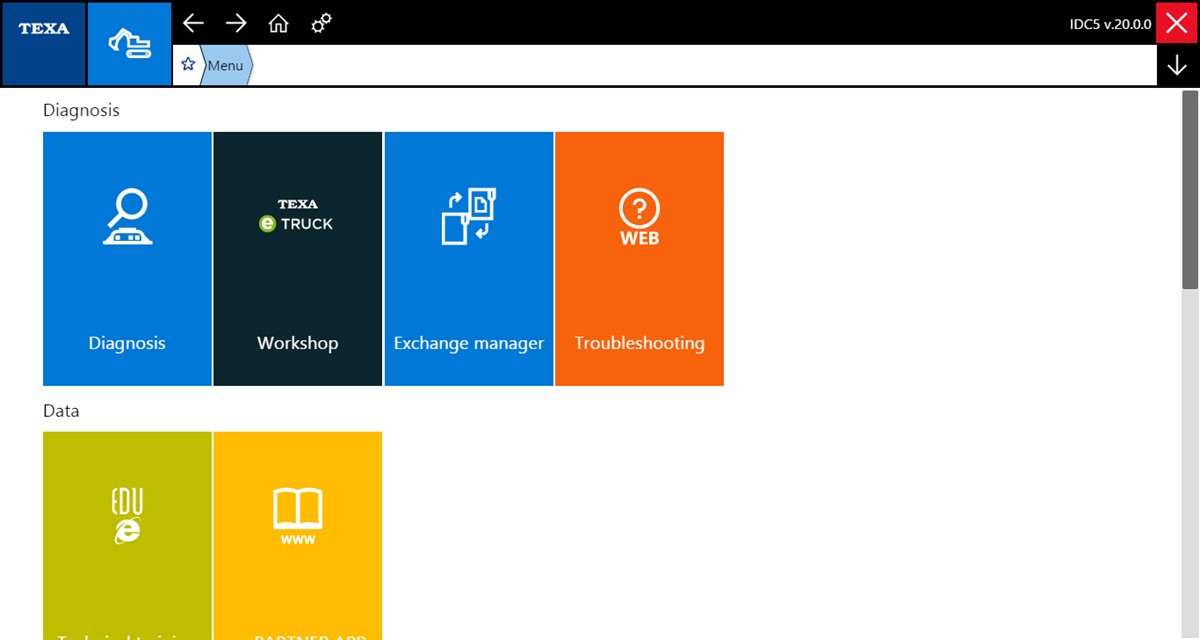
Task: Click the Data section heading
Action: tap(61, 411)
